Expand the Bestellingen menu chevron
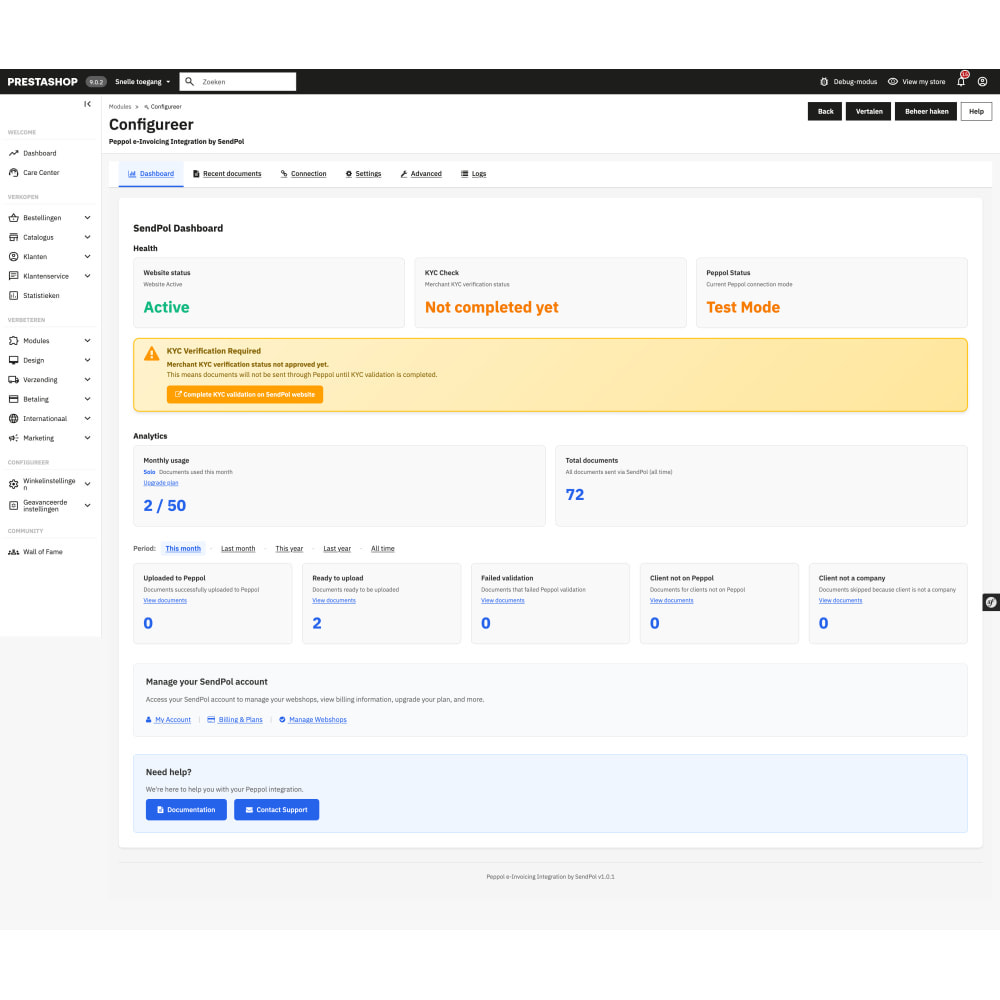 [x=87, y=217]
